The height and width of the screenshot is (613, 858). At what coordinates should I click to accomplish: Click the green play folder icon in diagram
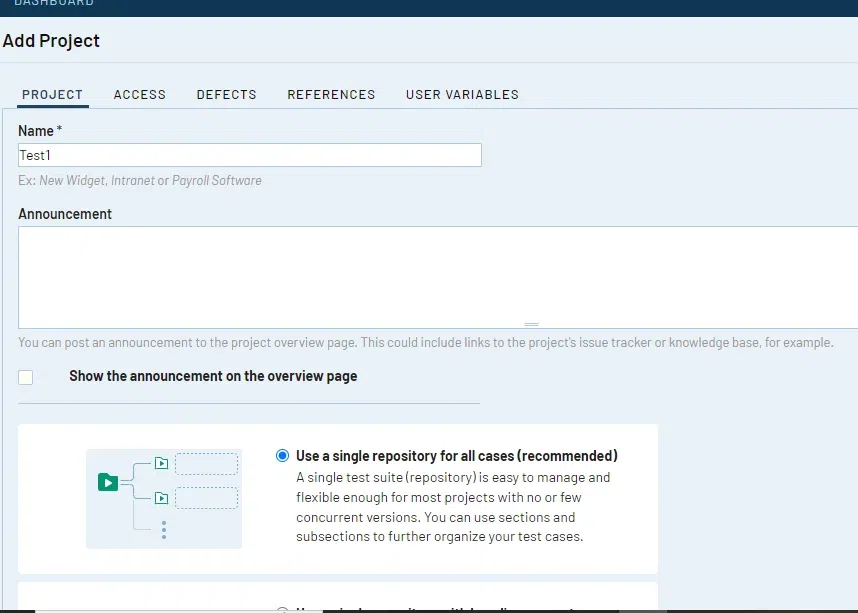(108, 482)
